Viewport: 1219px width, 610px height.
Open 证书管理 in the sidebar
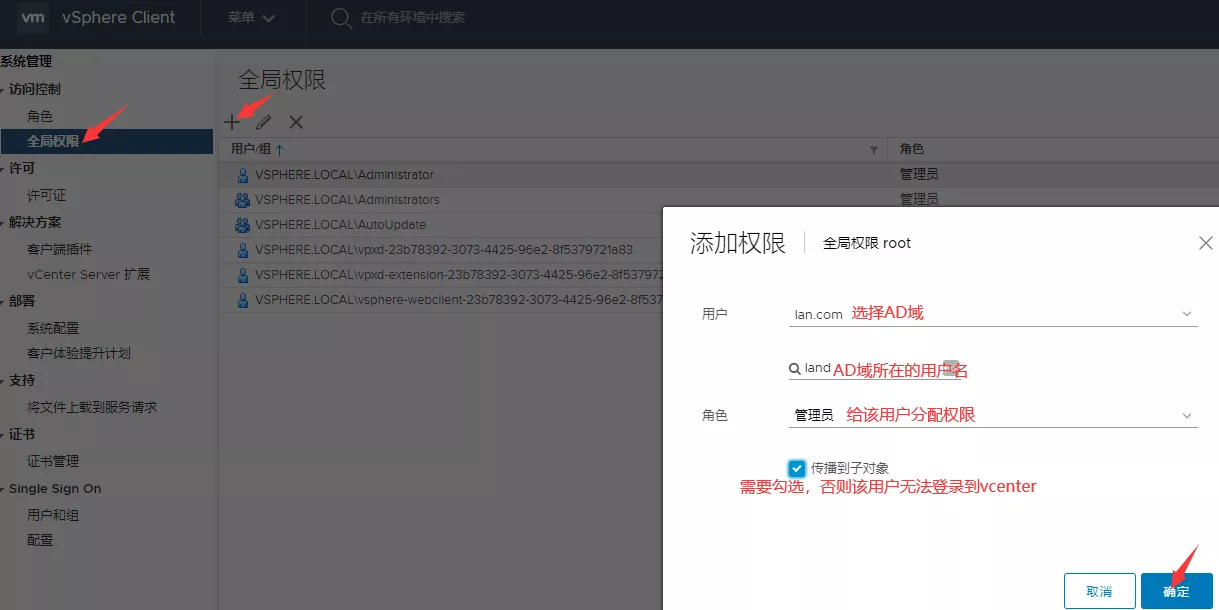tap(53, 461)
